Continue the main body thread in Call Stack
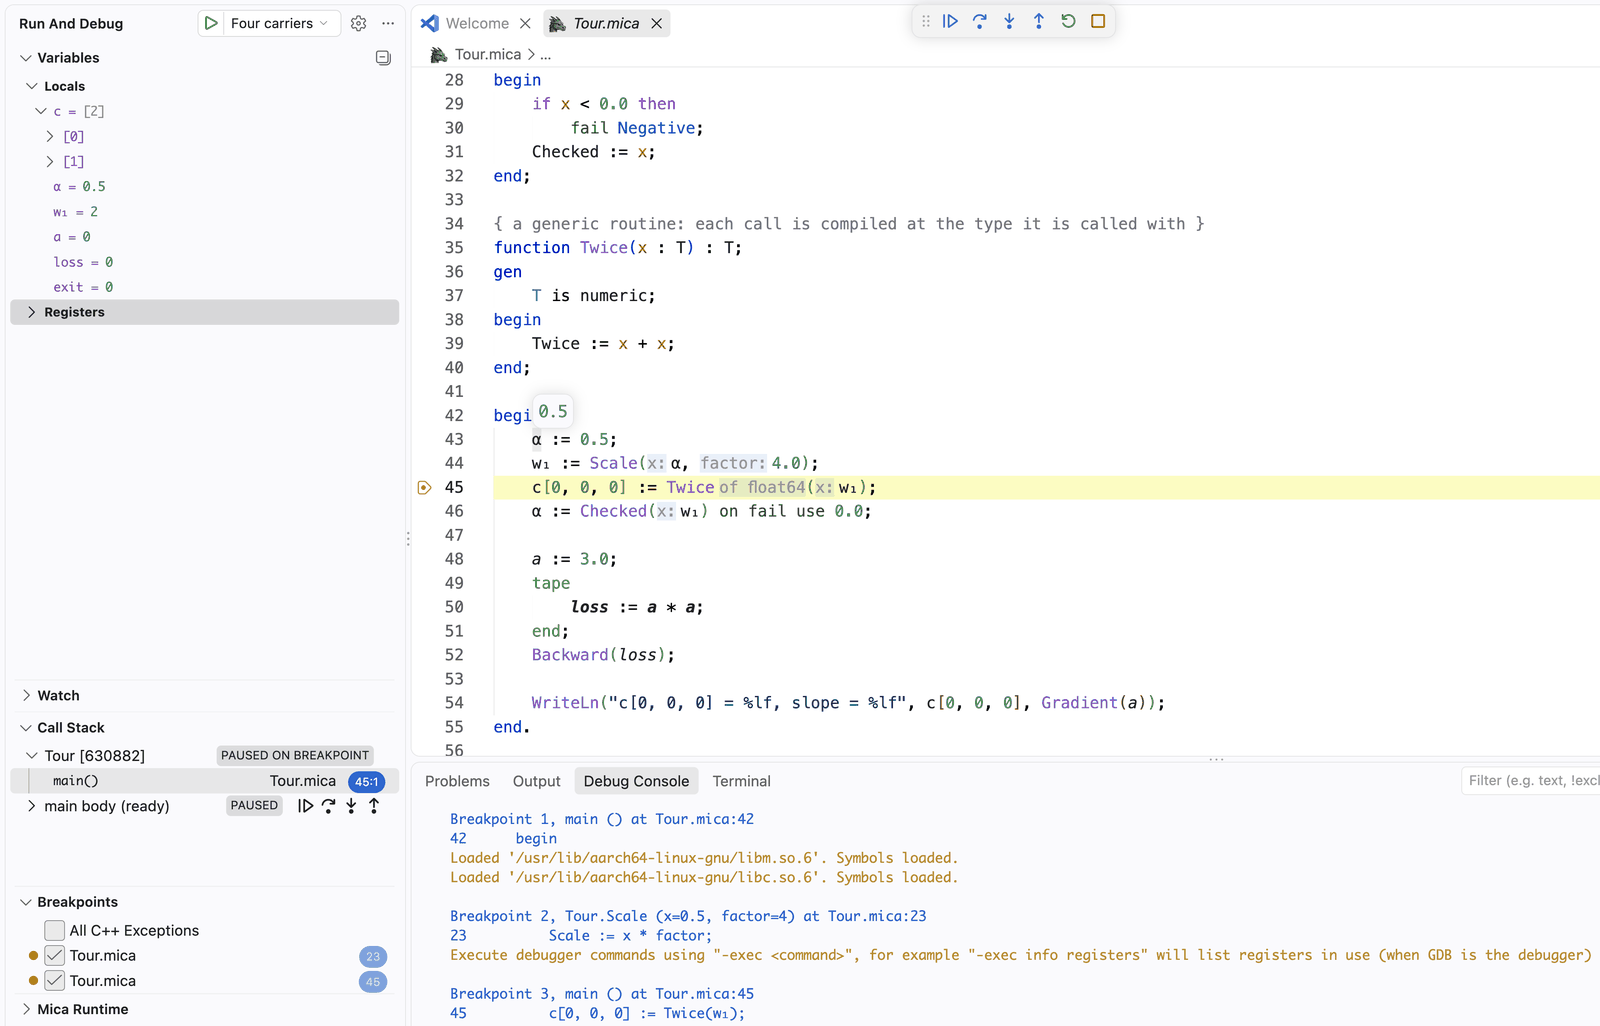Viewport: 1600px width, 1026px height. click(x=306, y=806)
